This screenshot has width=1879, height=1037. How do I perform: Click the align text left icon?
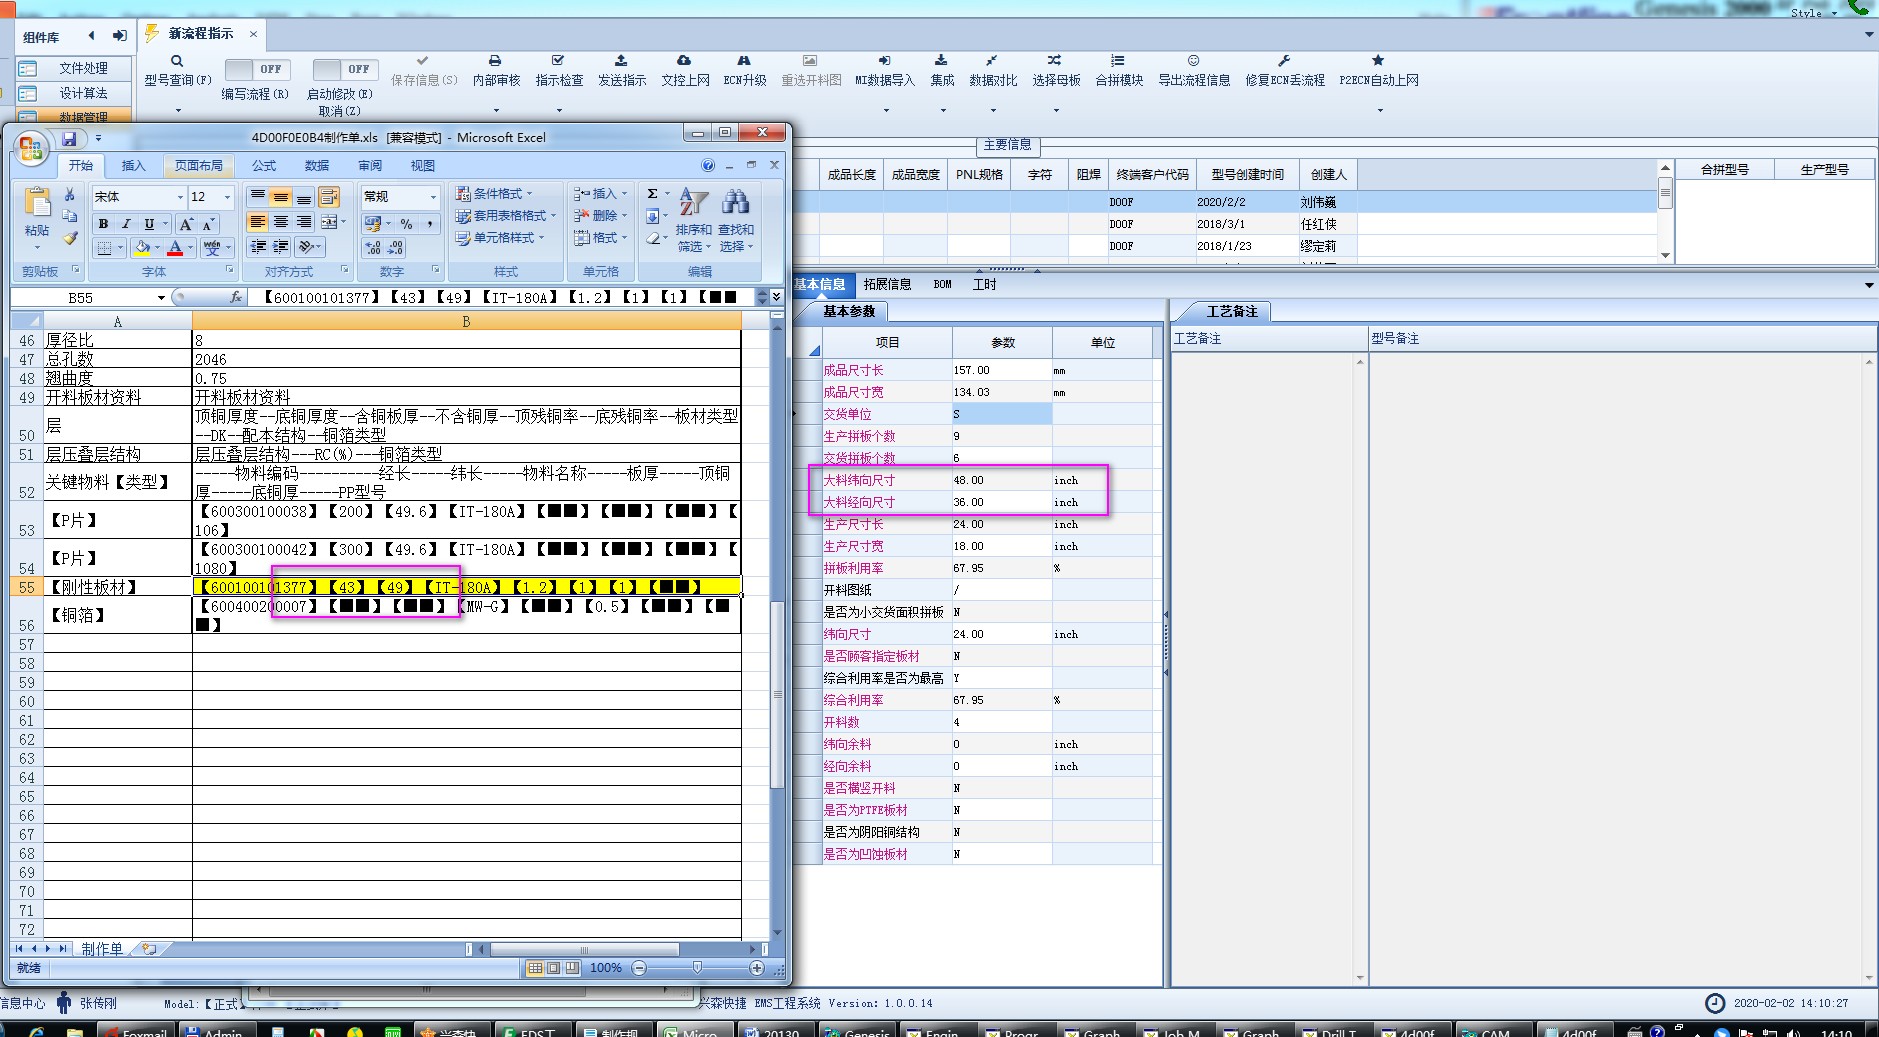coord(258,222)
